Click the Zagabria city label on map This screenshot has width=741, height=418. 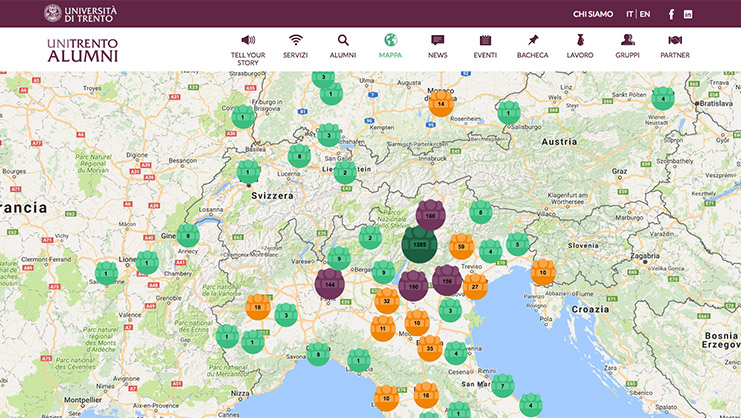(x=645, y=256)
